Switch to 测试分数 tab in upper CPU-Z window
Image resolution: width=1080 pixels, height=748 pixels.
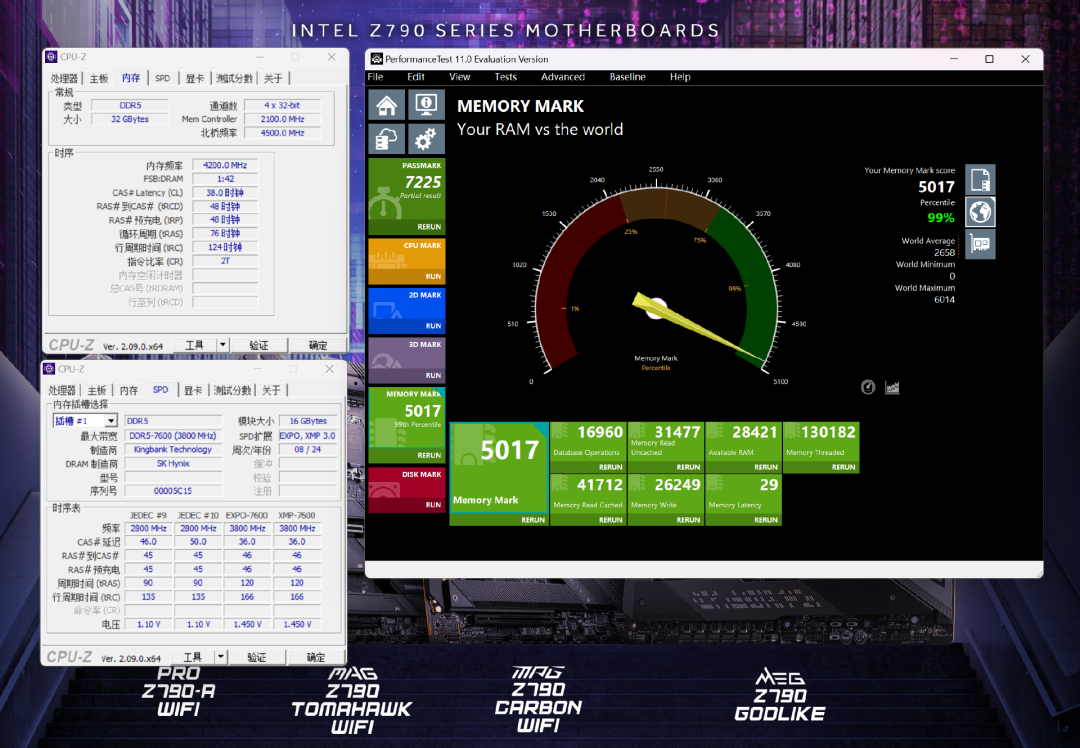click(235, 79)
